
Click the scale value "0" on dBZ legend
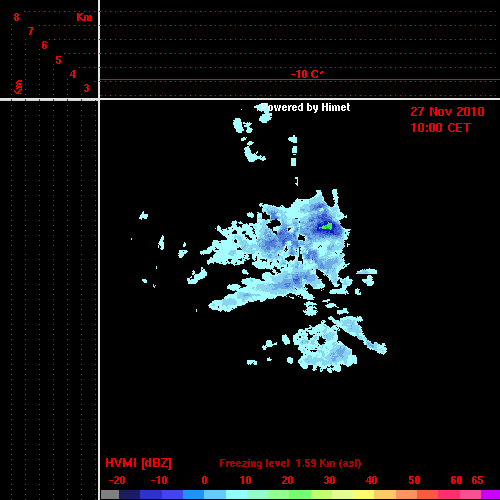pos(204,480)
